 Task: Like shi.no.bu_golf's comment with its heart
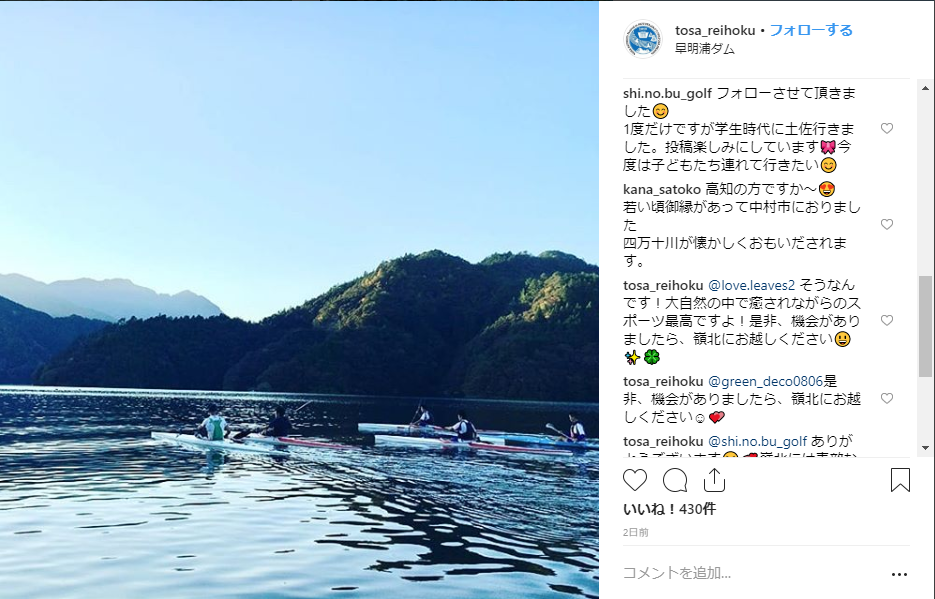[x=887, y=129]
